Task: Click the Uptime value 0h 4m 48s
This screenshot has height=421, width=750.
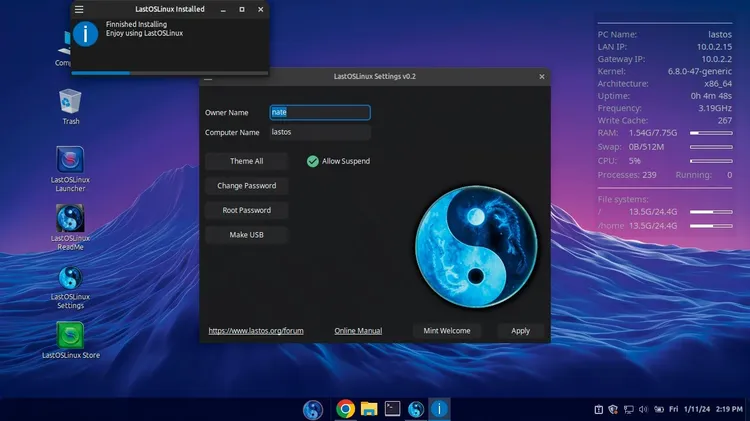Action: pyautogui.click(x=711, y=96)
